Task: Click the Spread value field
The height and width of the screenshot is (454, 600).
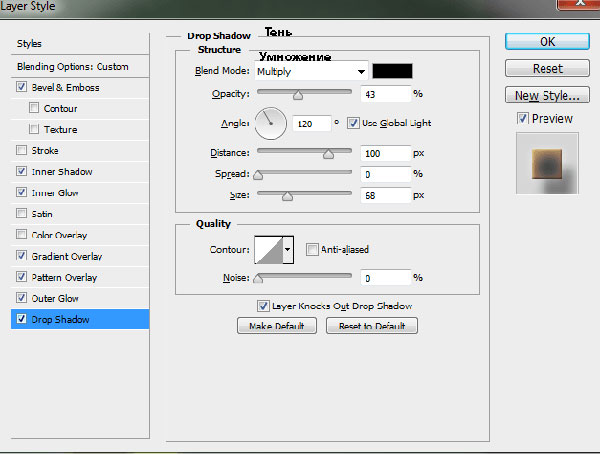Action: click(385, 175)
